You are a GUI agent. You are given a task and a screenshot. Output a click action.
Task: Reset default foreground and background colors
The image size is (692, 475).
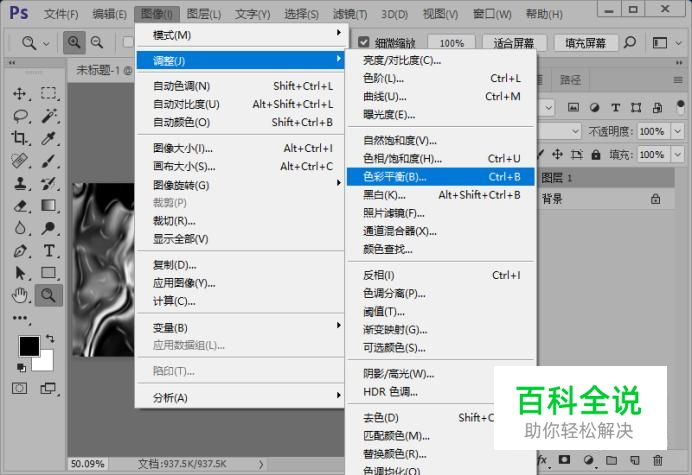pyautogui.click(x=21, y=367)
